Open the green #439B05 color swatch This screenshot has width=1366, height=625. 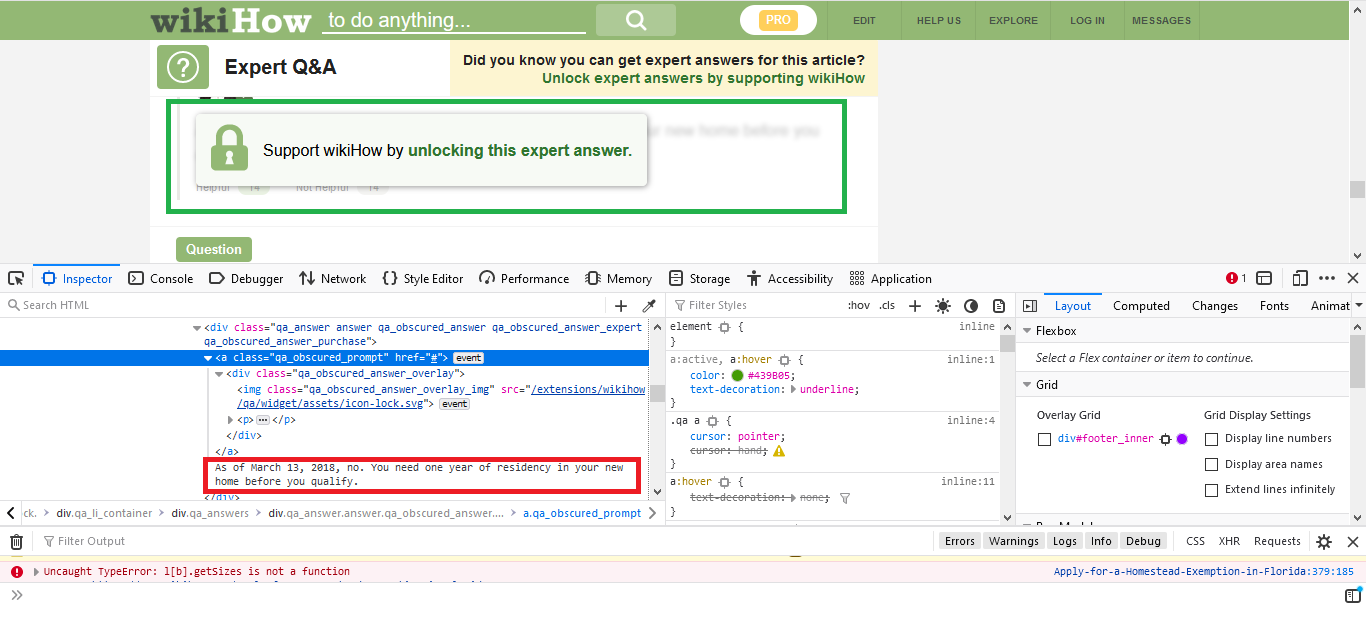pos(738,376)
